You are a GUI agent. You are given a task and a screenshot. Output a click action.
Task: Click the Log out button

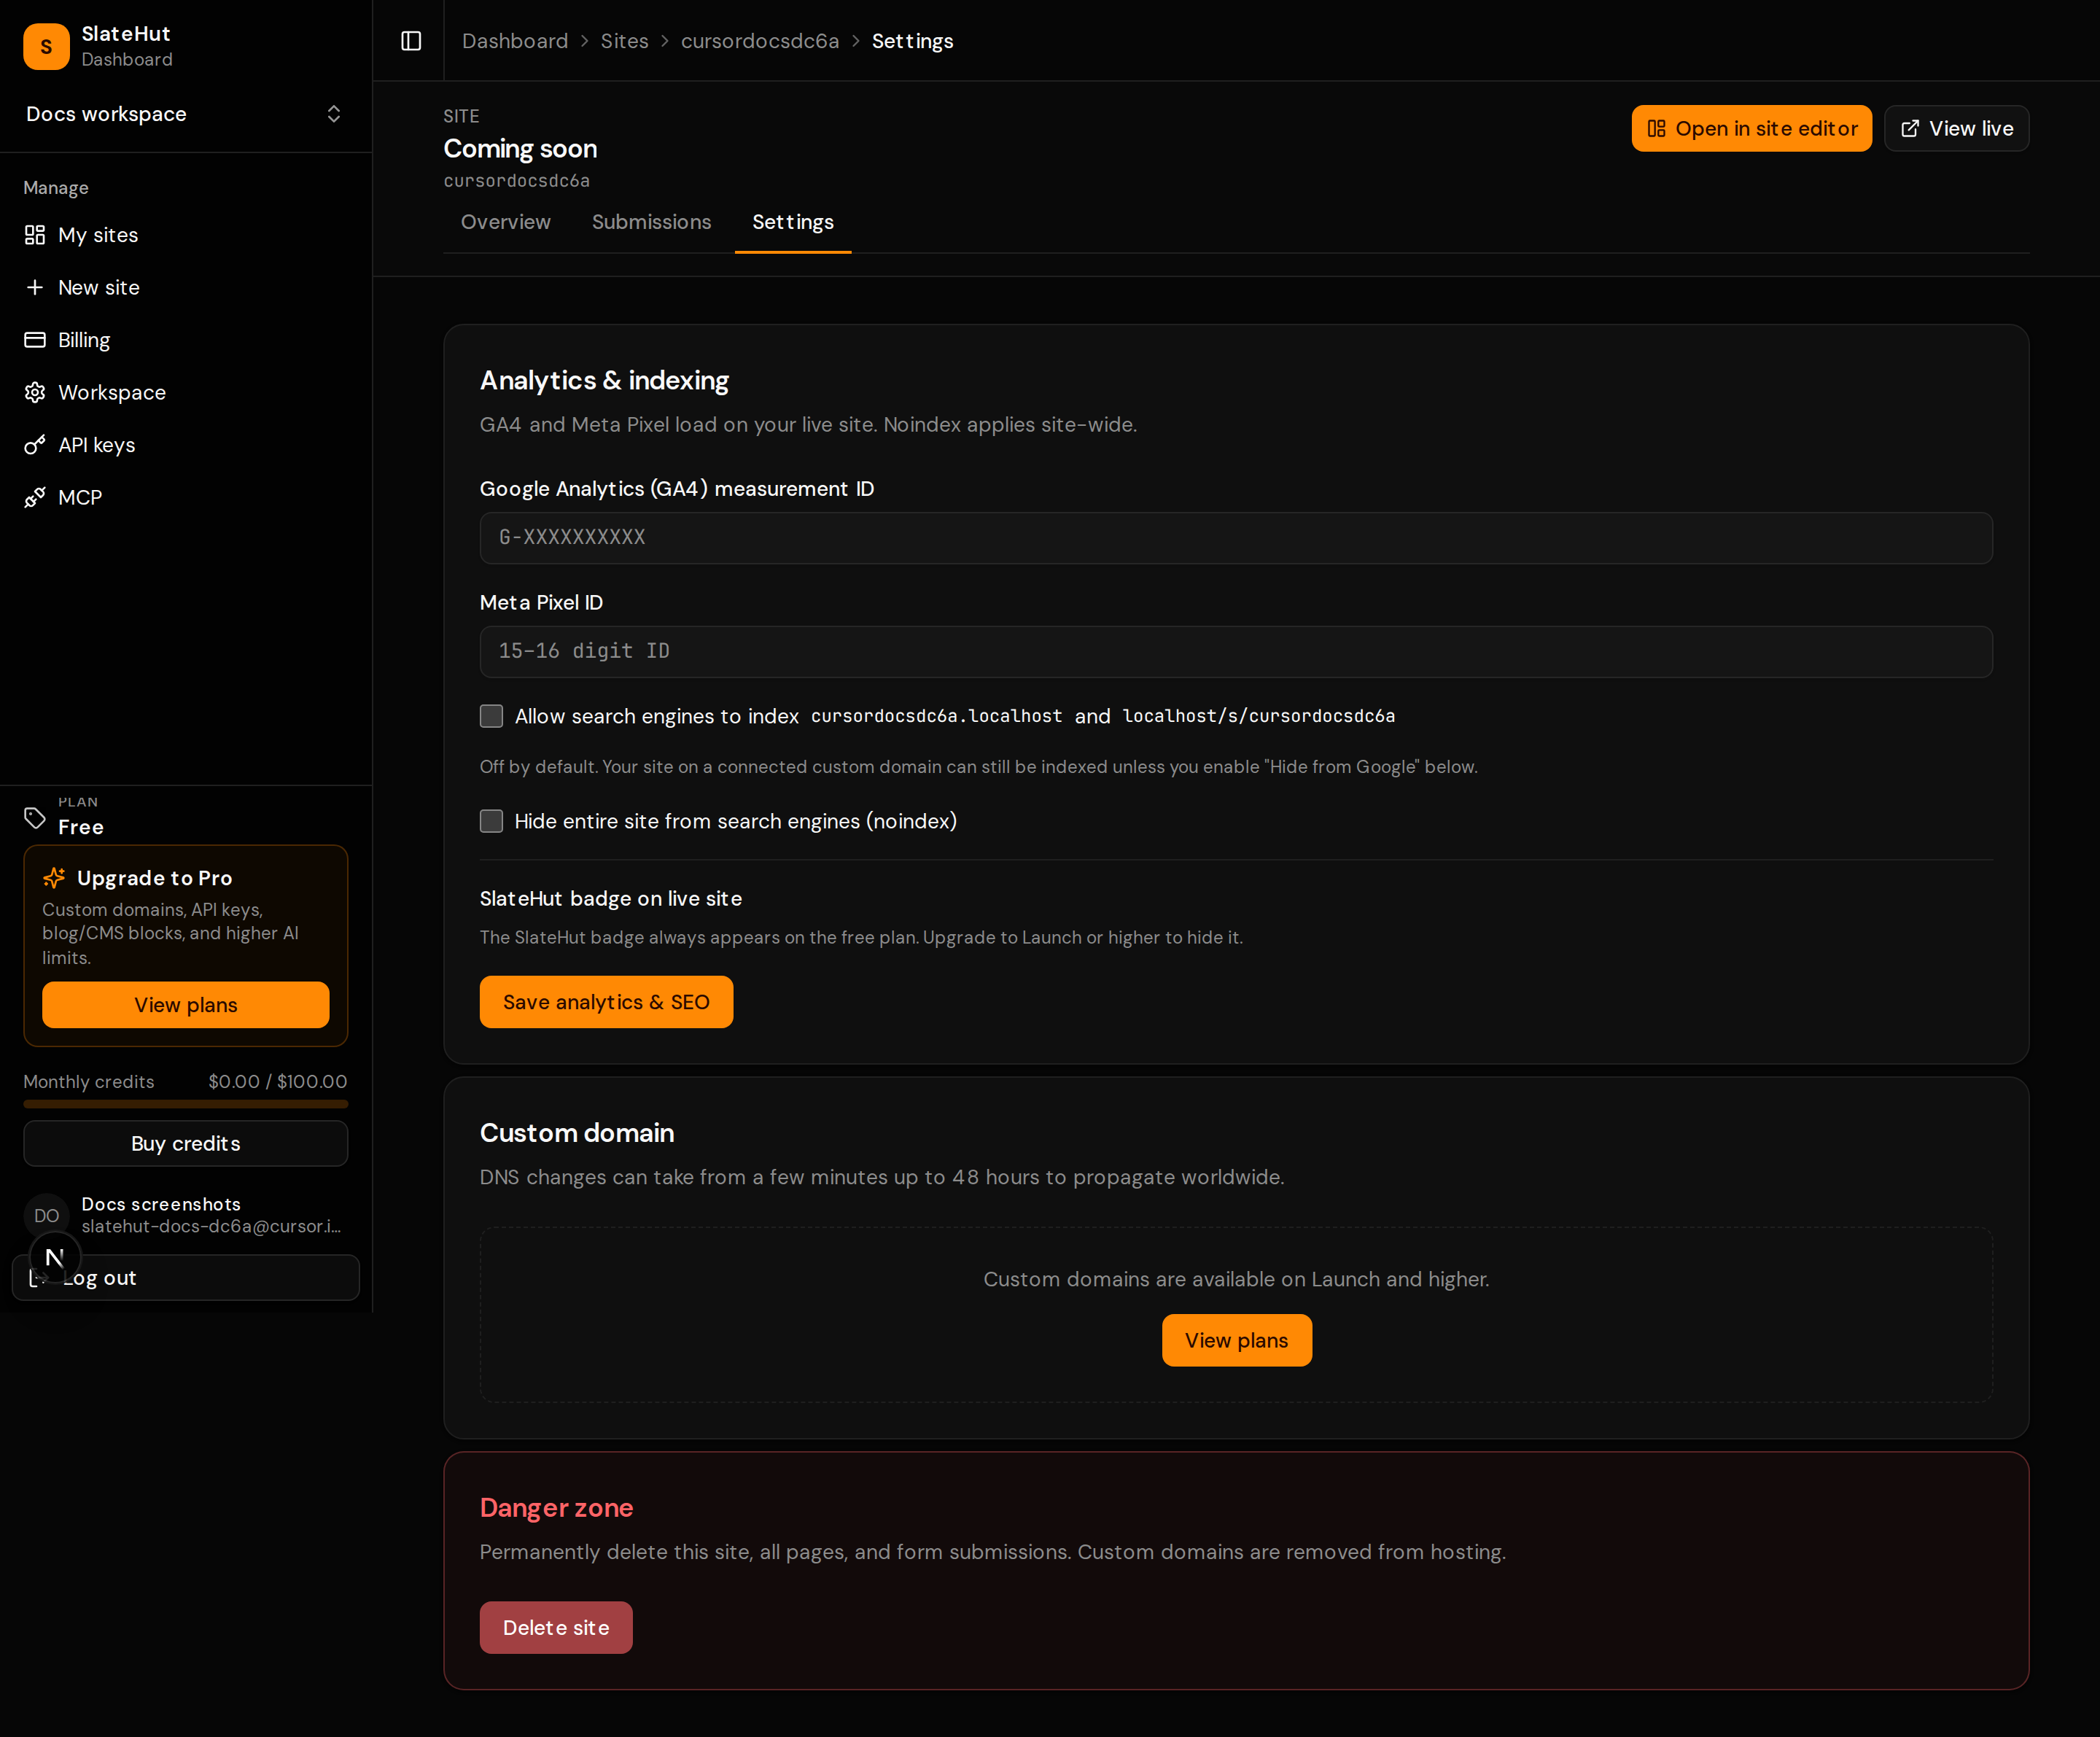click(x=186, y=1278)
